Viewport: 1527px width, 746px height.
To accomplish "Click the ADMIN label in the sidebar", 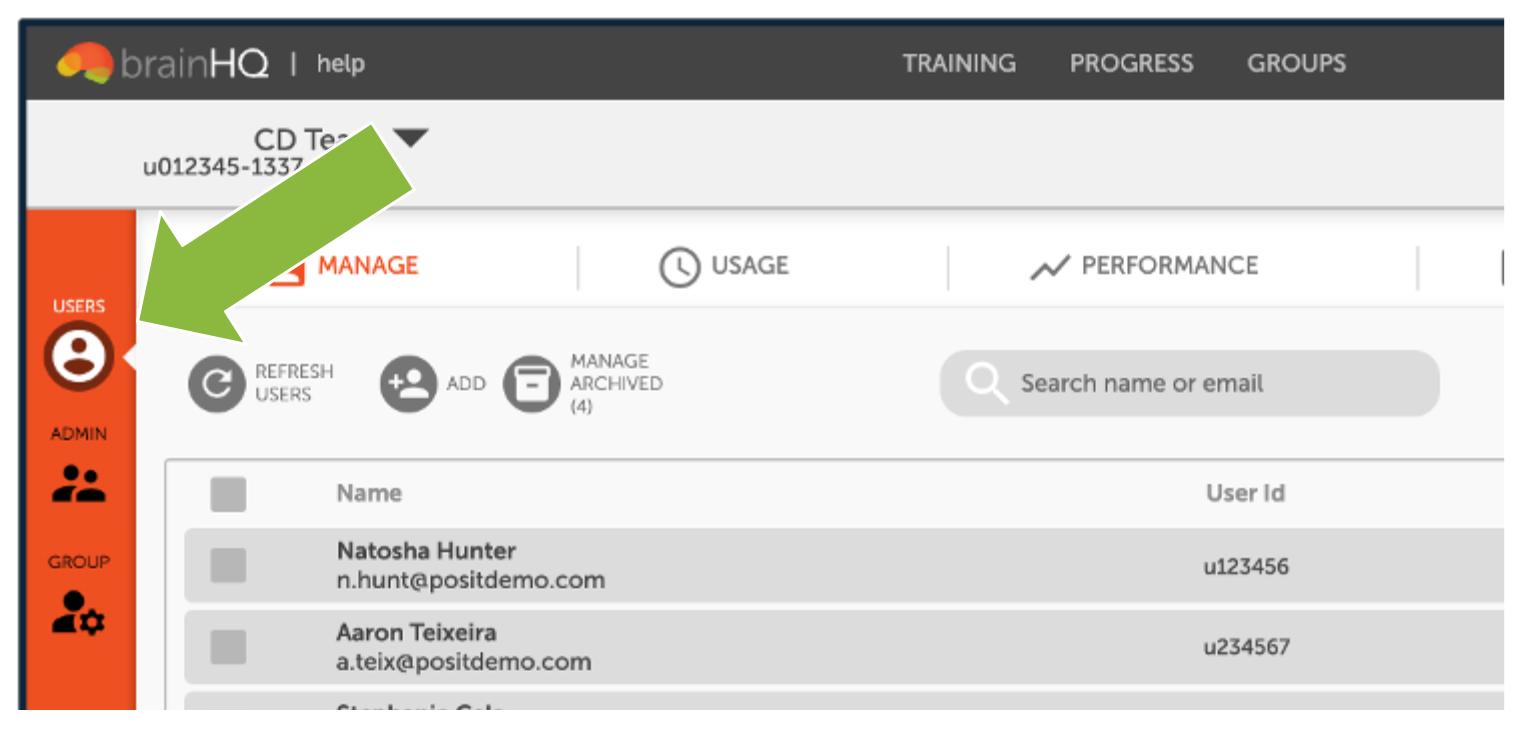I will coord(78,434).
